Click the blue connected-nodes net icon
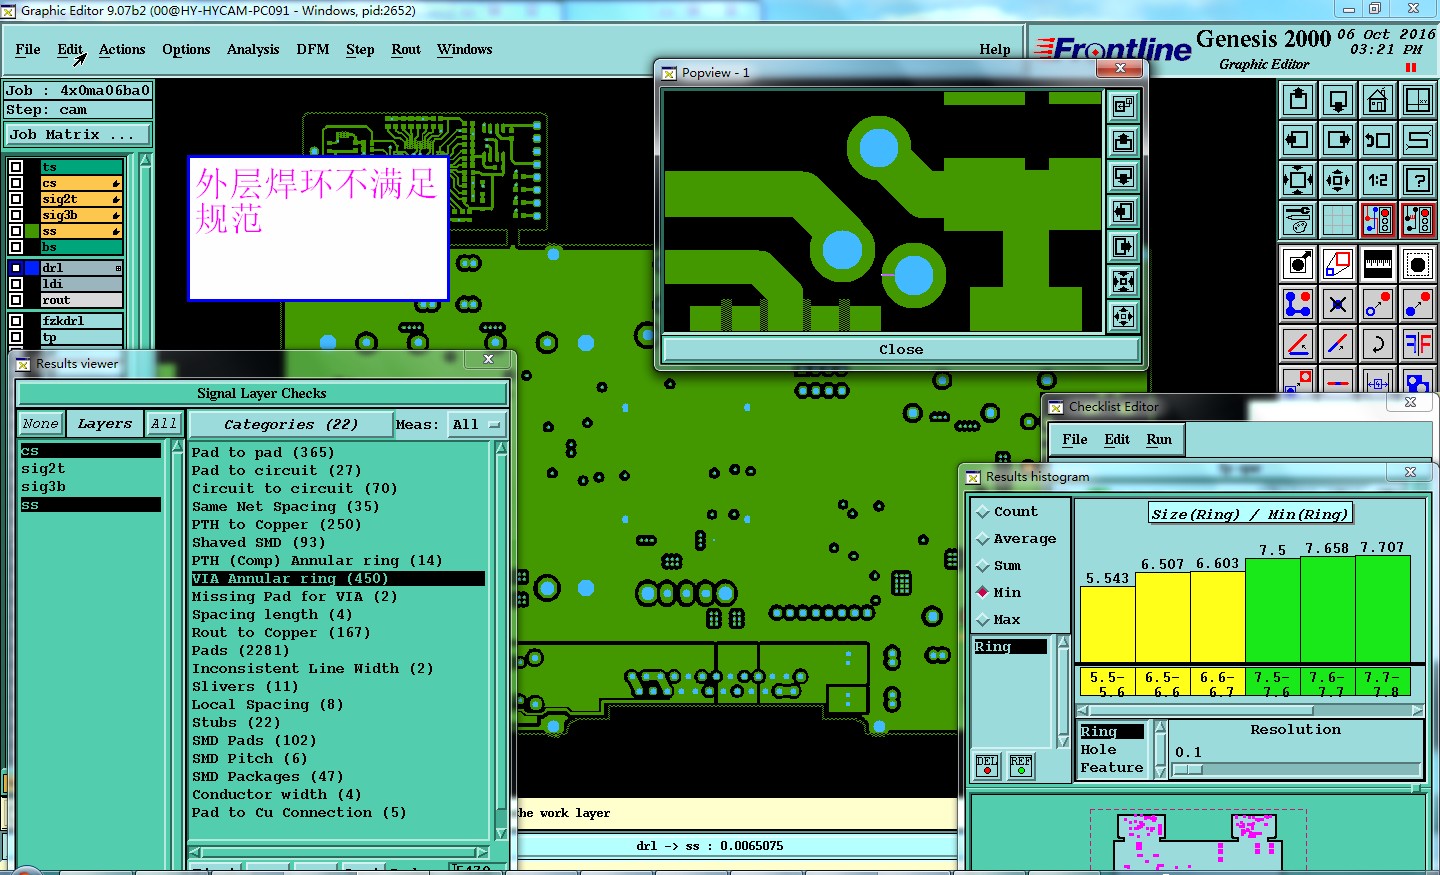 [1298, 304]
